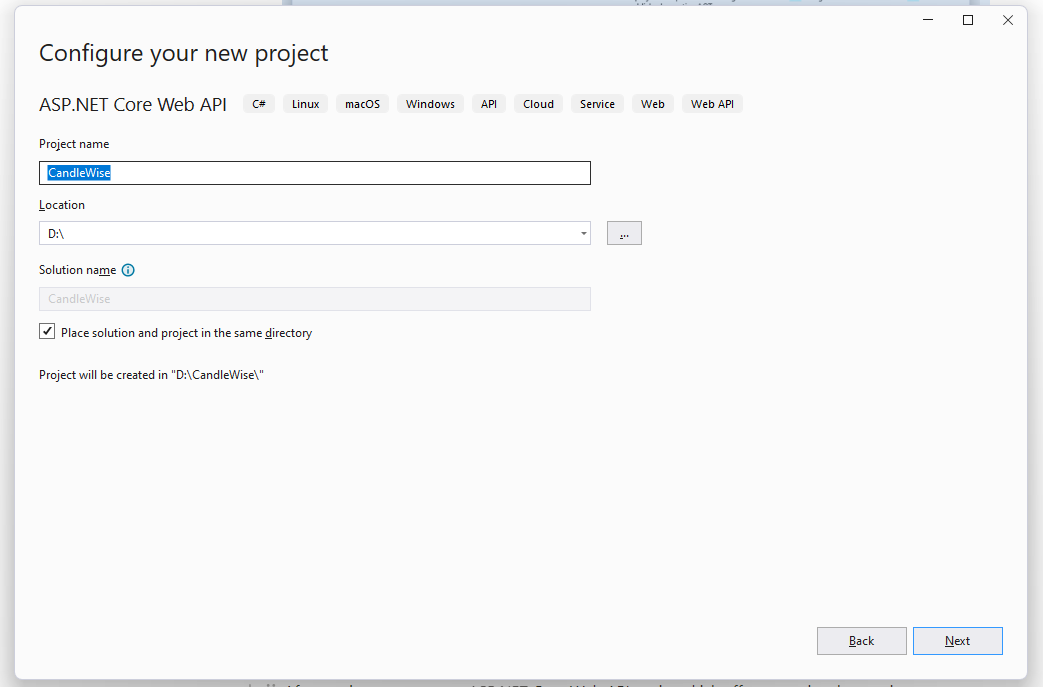Select the macOS platform tag
This screenshot has height=687, width=1043.
click(x=362, y=103)
